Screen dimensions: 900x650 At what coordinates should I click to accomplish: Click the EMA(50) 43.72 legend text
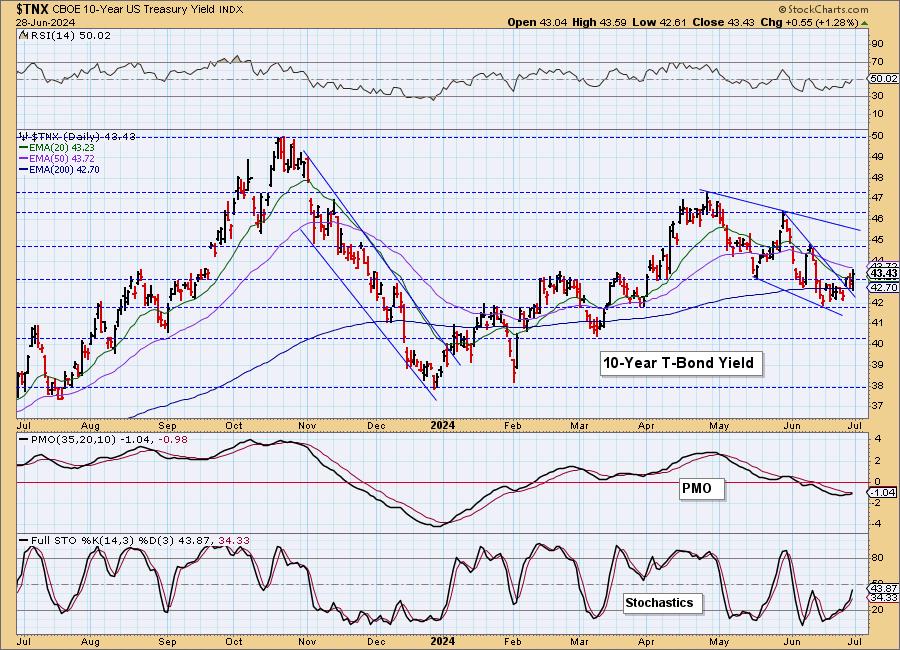pyautogui.click(x=62, y=158)
